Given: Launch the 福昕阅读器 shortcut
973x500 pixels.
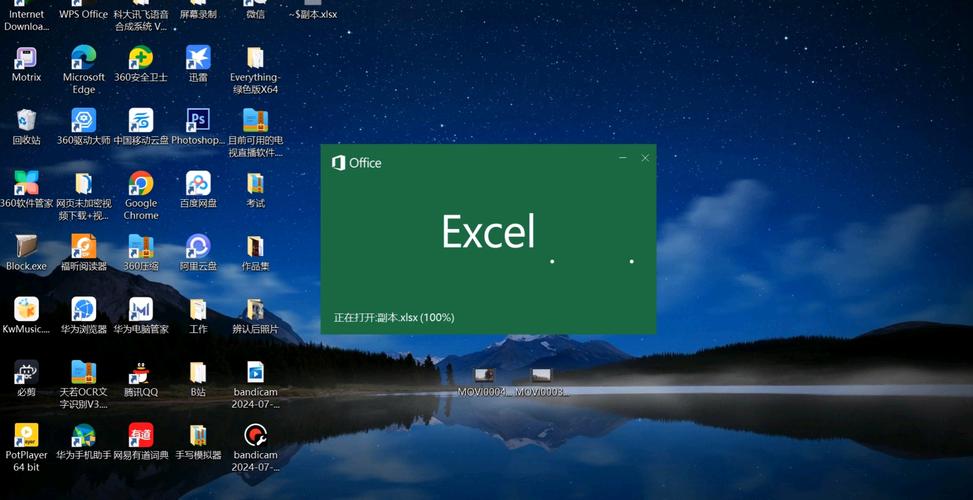Looking at the screenshot, I should (x=84, y=253).
